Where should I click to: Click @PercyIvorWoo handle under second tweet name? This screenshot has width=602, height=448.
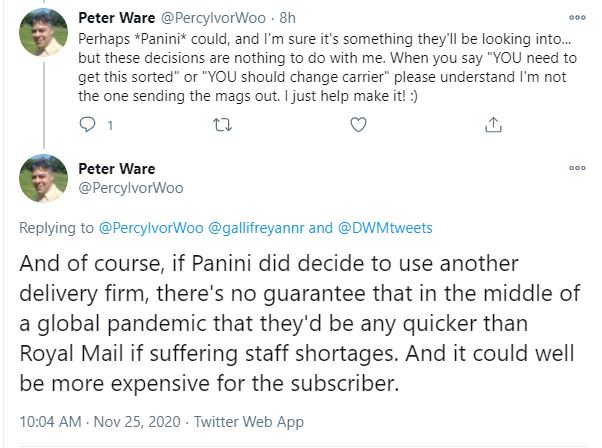click(128, 187)
